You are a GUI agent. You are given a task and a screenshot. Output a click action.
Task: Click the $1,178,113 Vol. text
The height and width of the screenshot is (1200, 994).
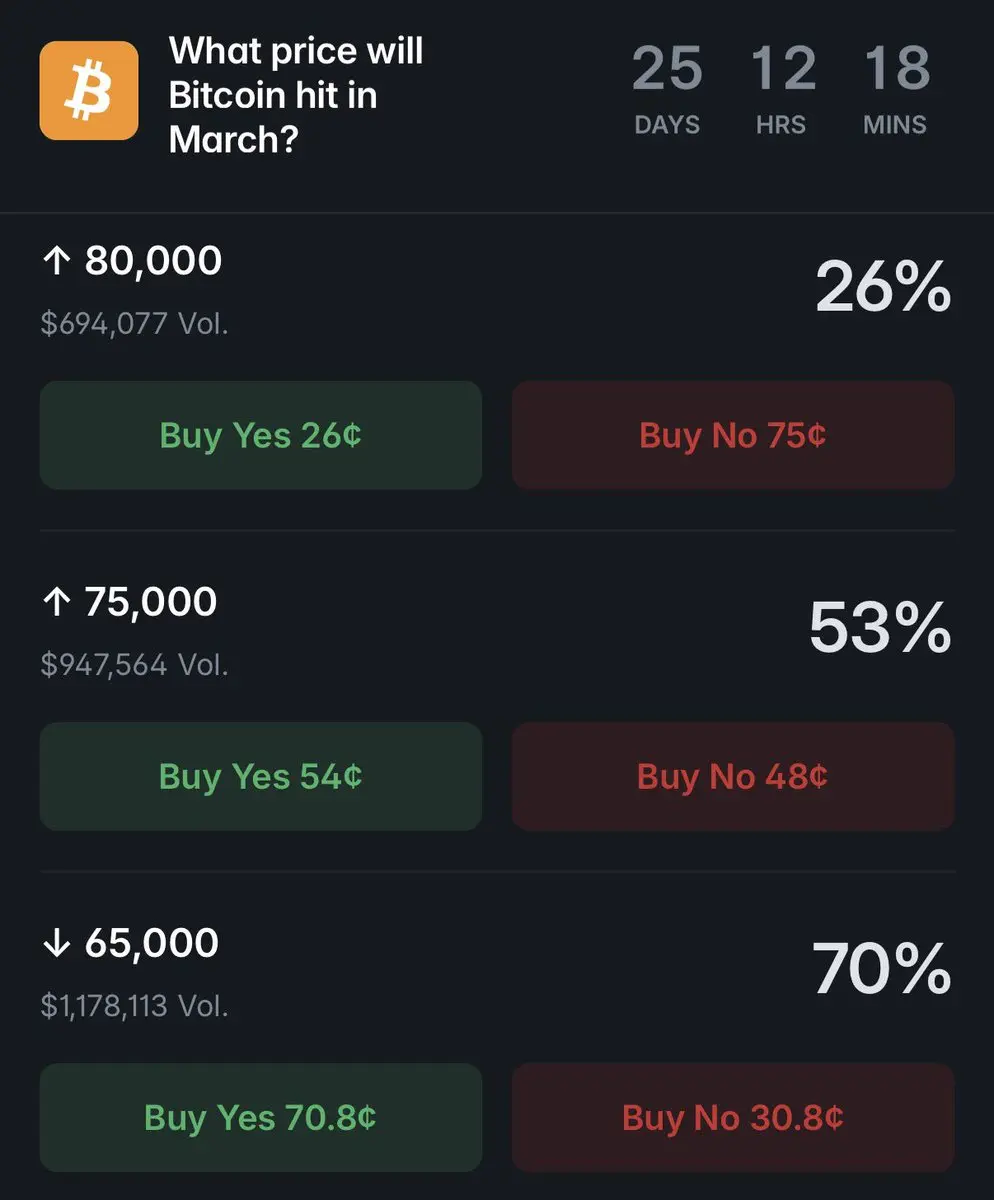tap(134, 1005)
